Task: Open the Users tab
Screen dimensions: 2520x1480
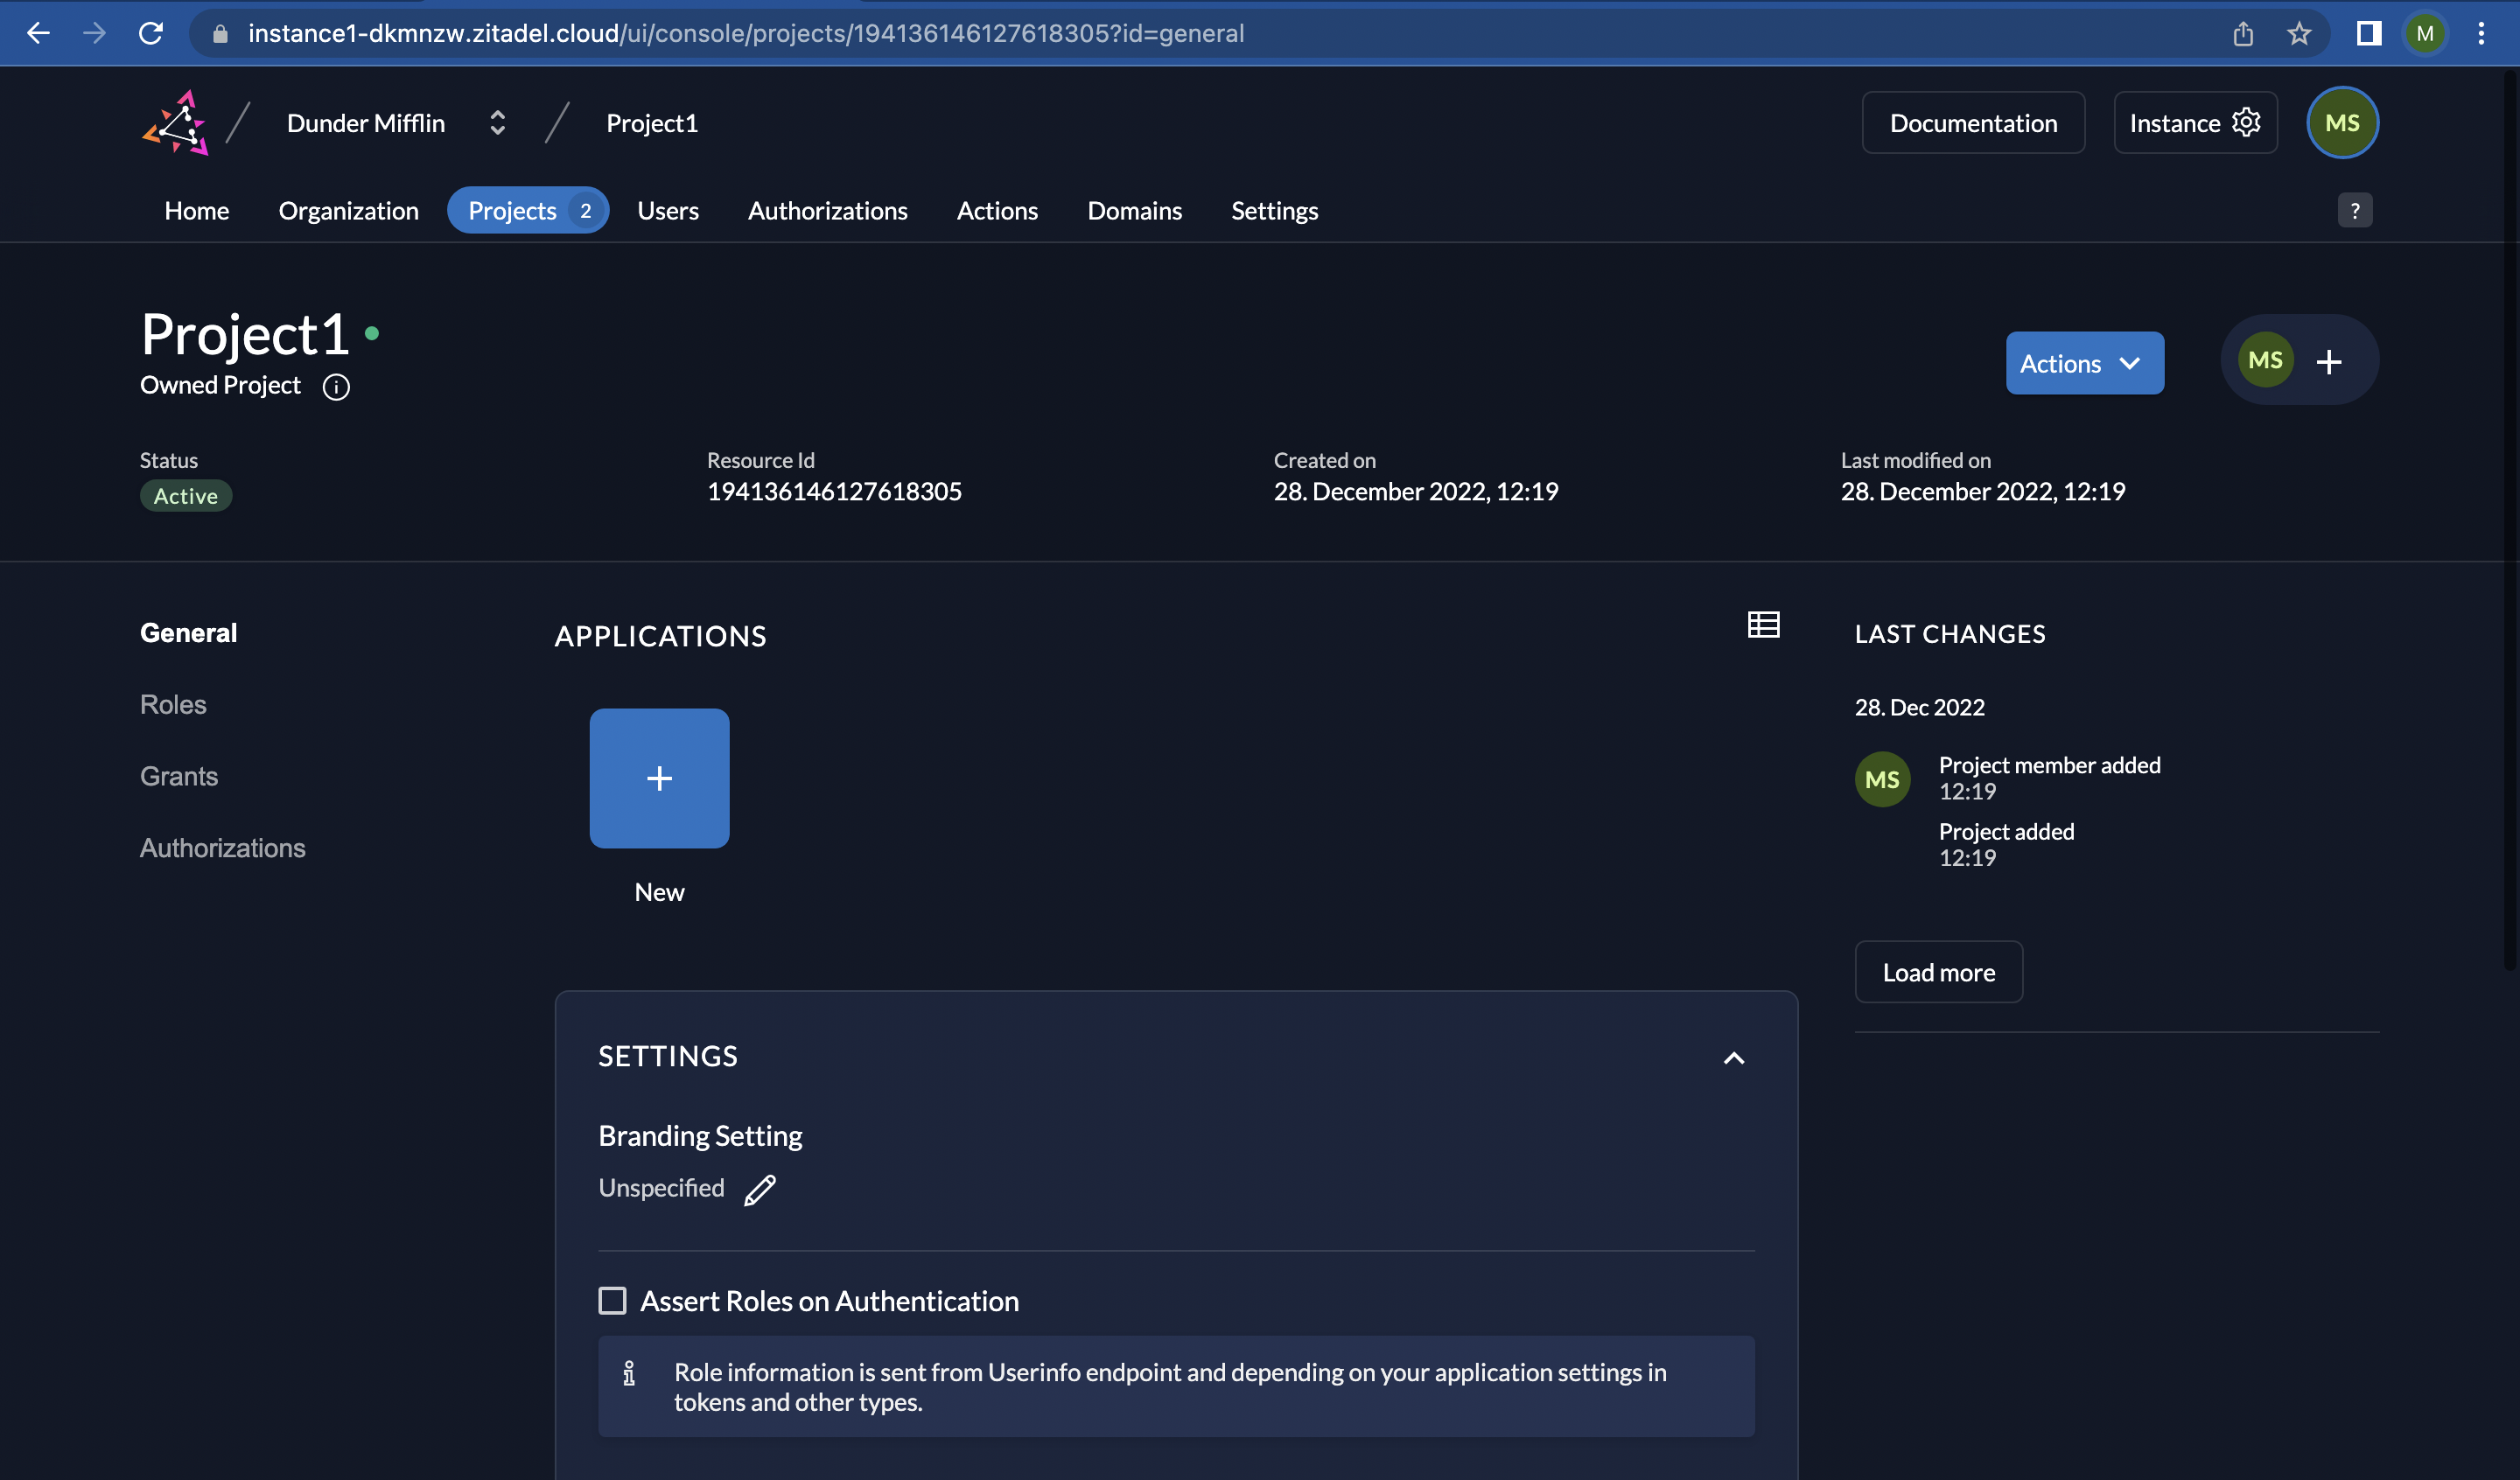Action: coord(668,211)
